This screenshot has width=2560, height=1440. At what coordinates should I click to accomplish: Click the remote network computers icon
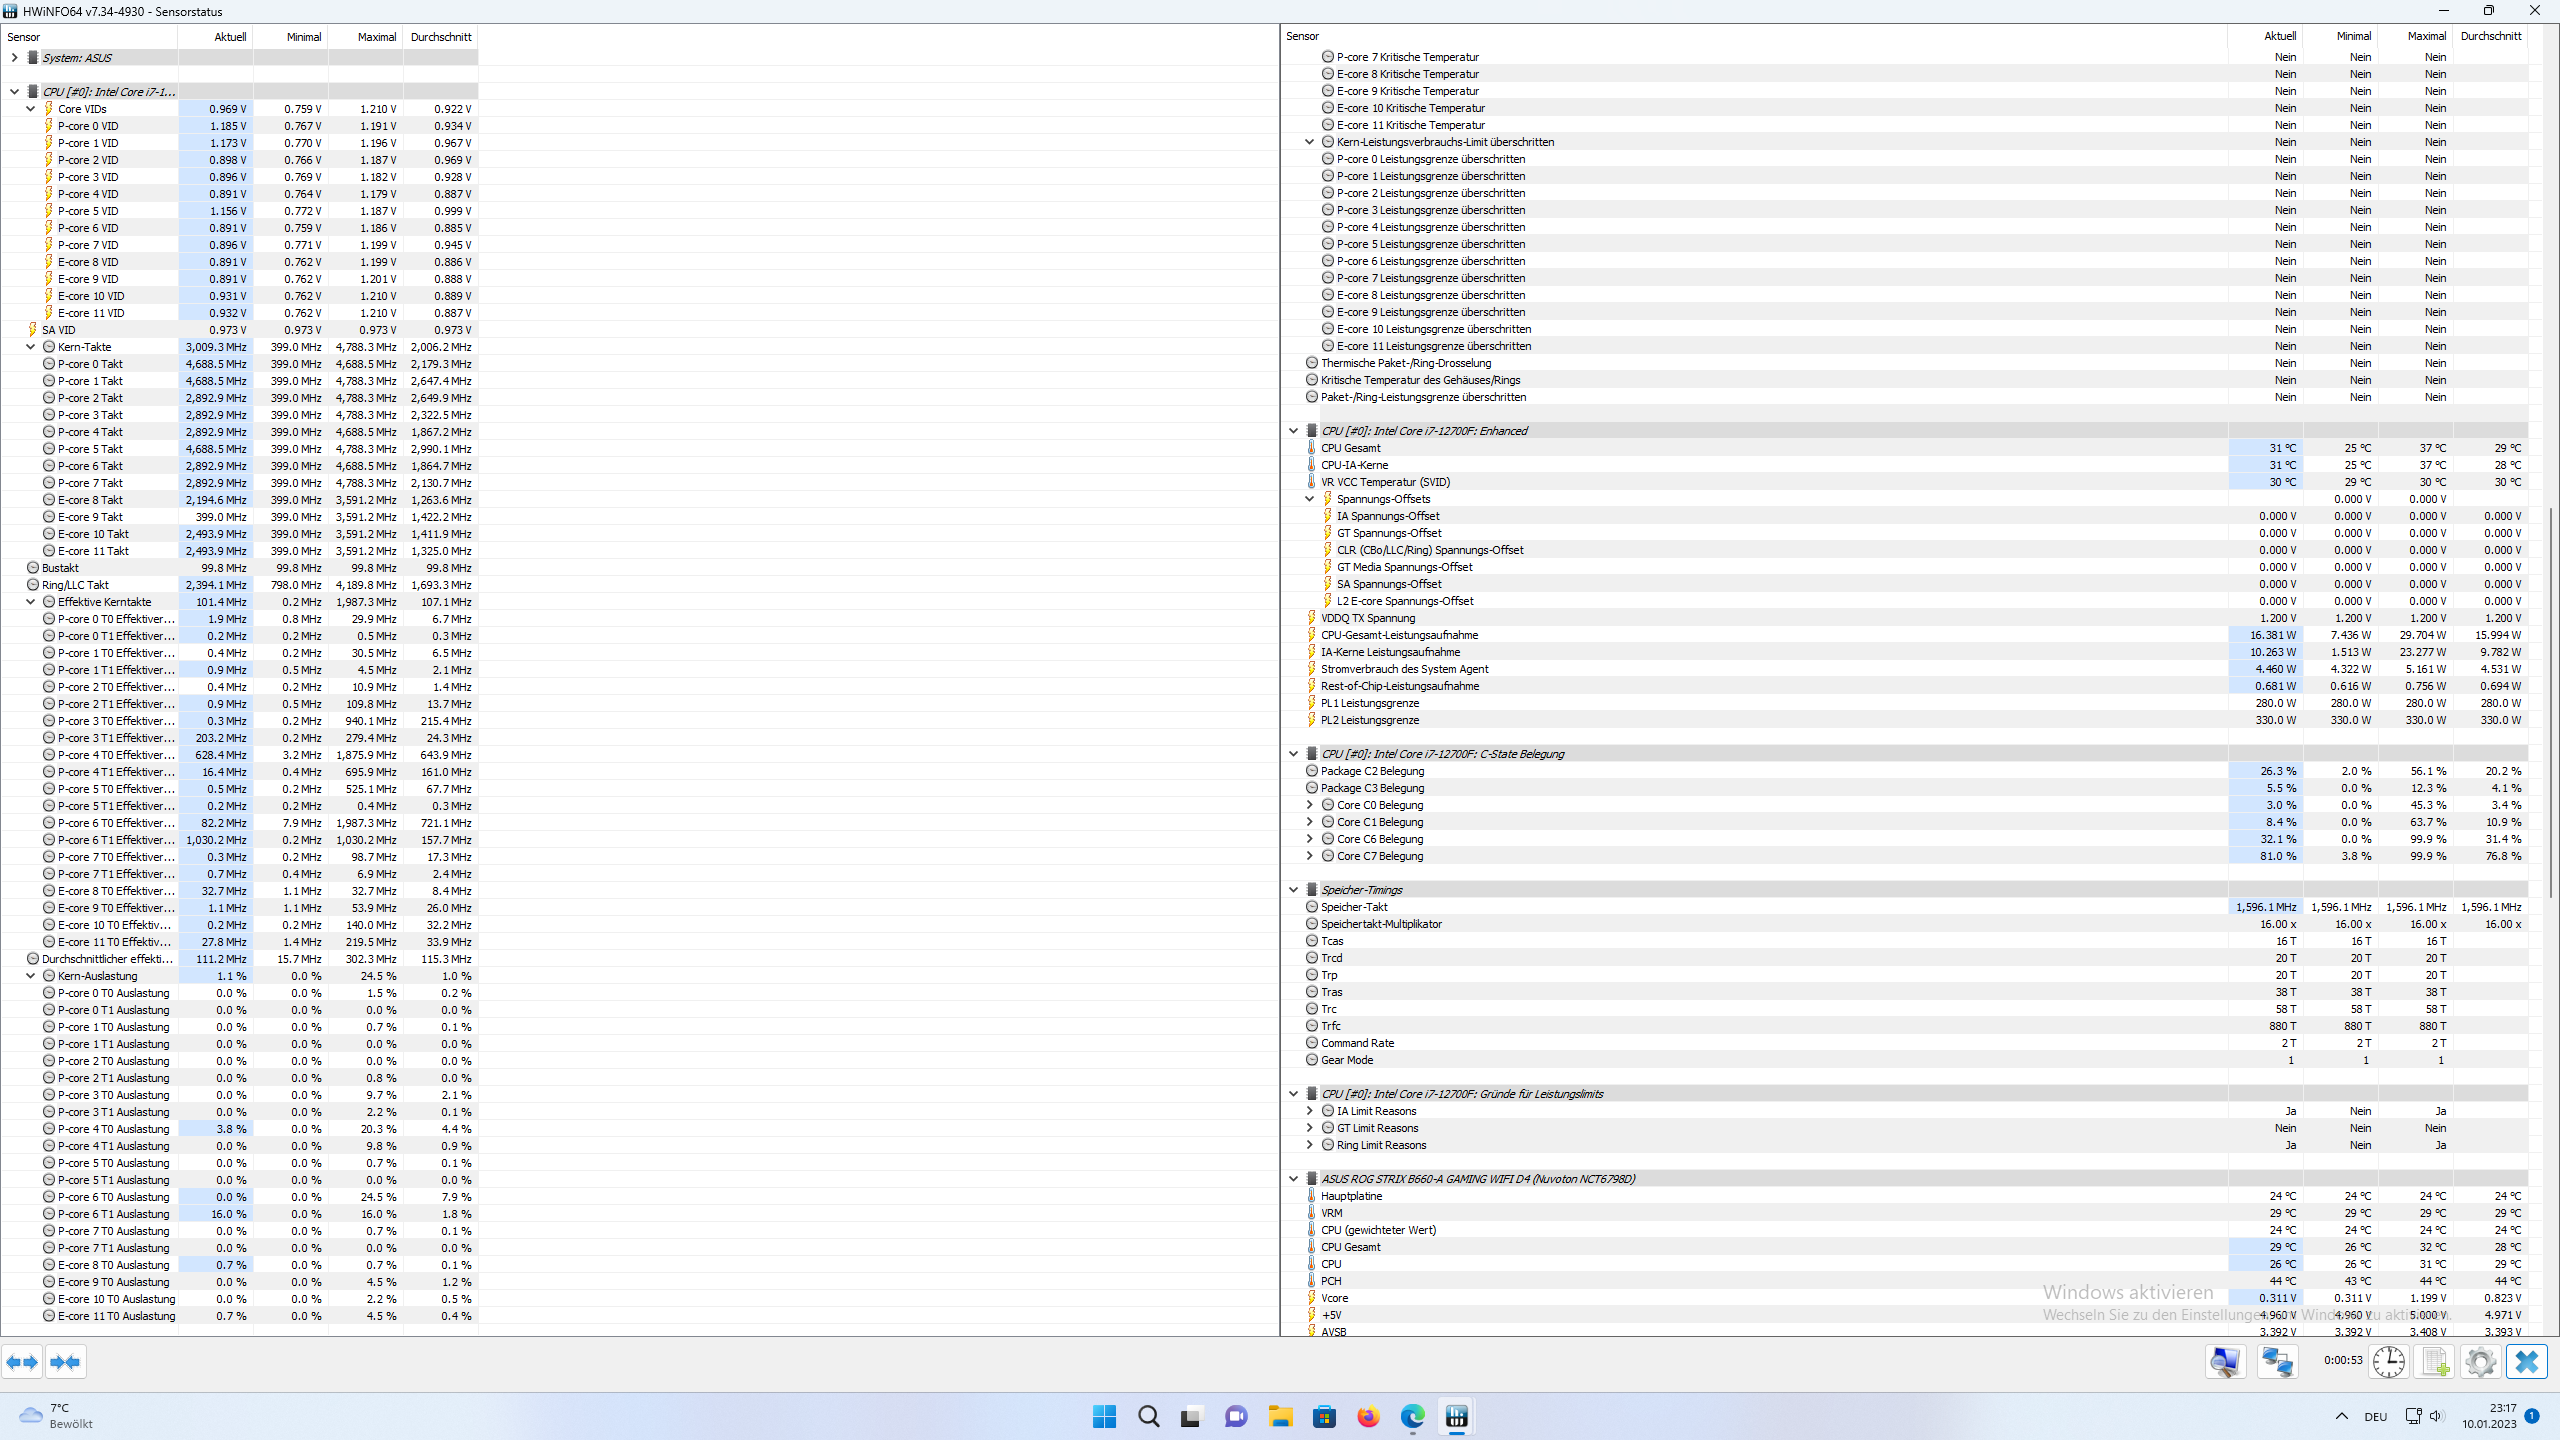tap(2278, 1362)
